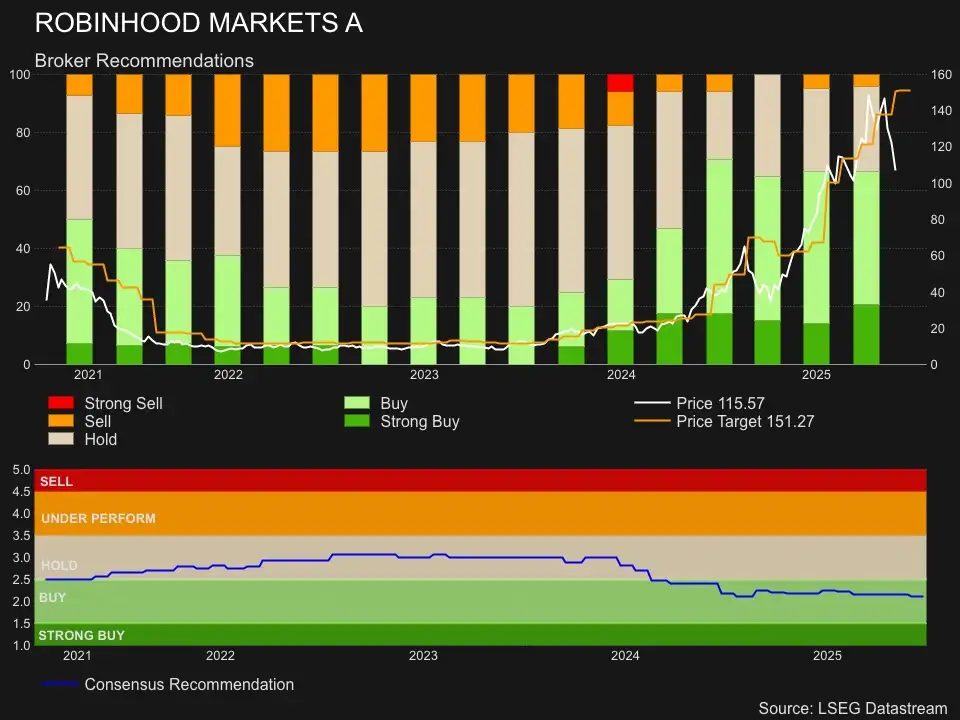Click the Hold beige legend swatch
This screenshot has height=720, width=960.
click(61, 438)
